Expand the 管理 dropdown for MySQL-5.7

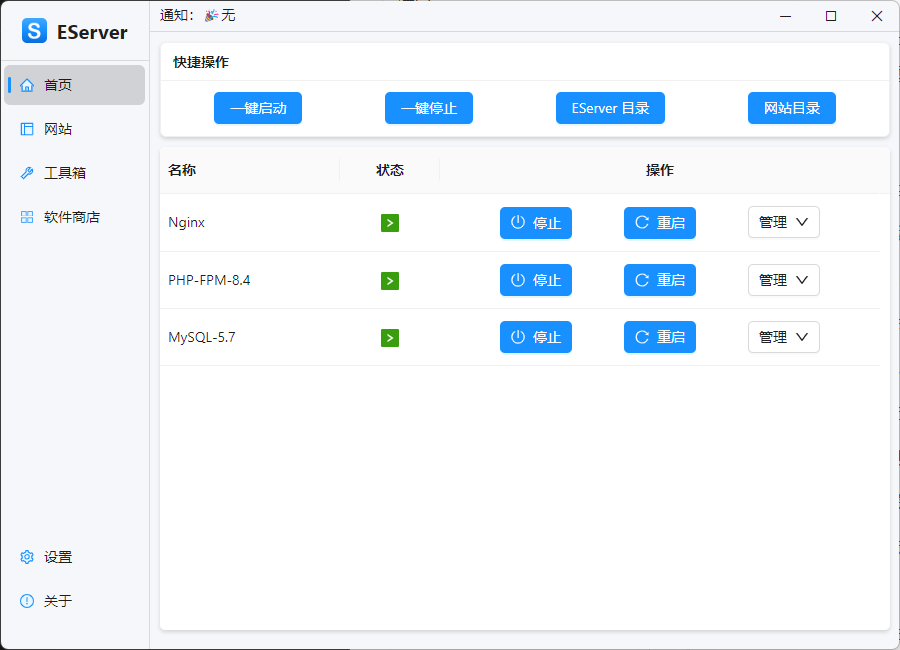pos(783,337)
